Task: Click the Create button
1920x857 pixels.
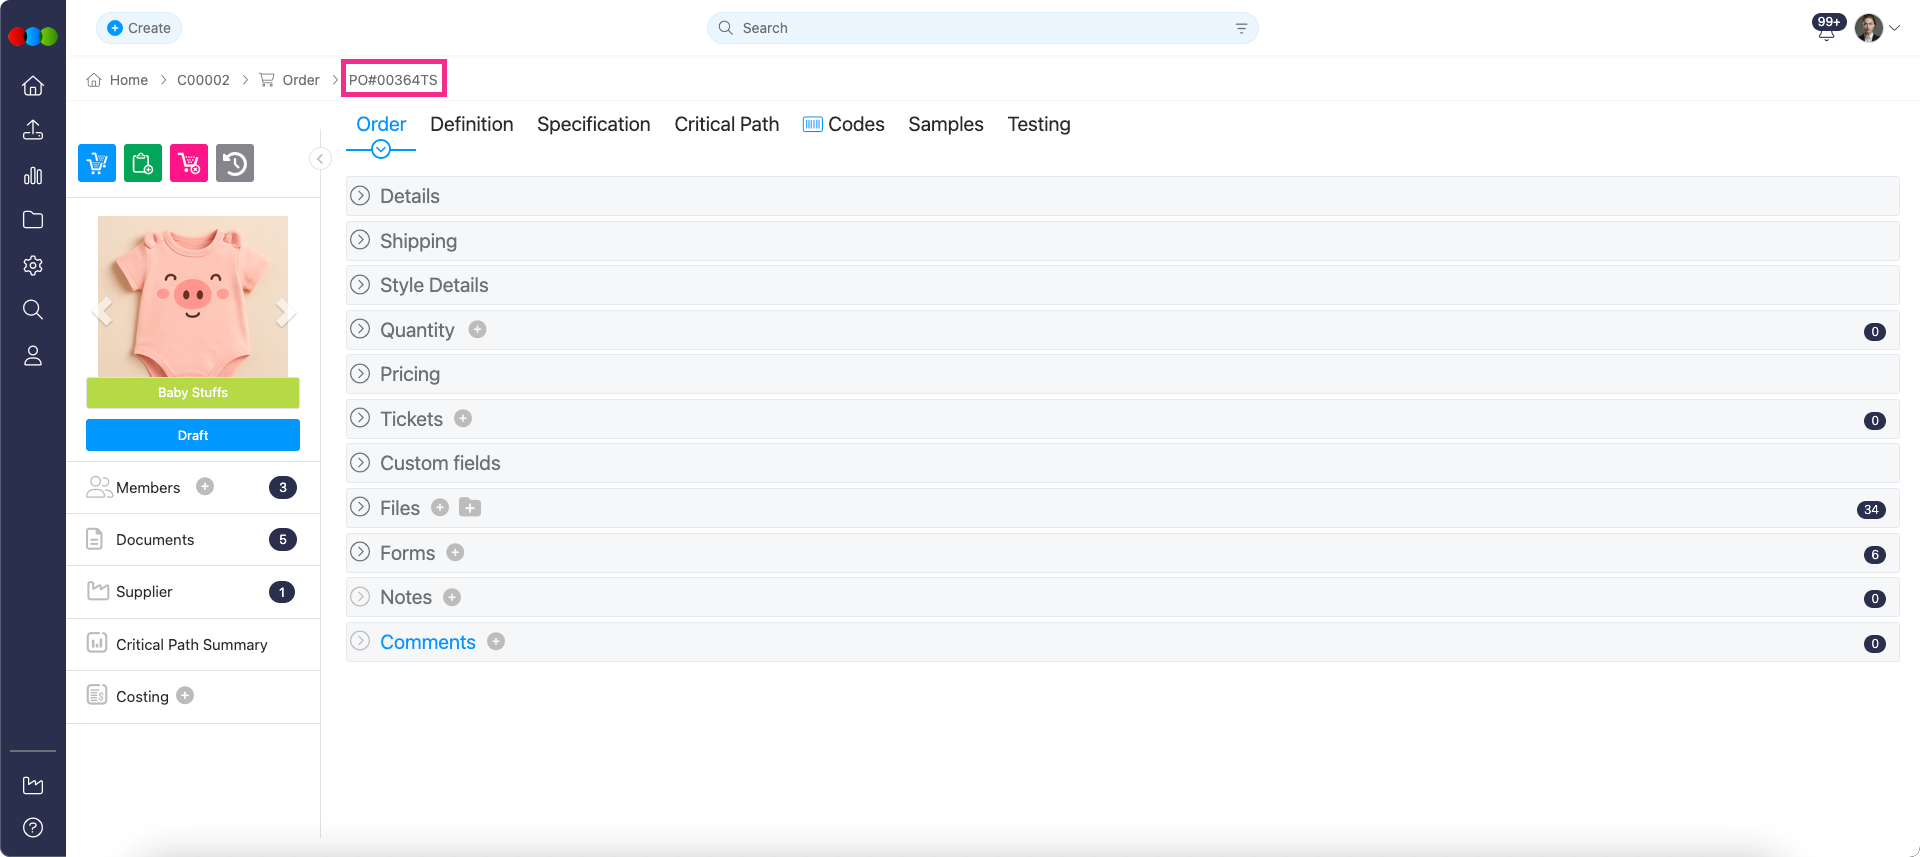Action: click(x=139, y=28)
